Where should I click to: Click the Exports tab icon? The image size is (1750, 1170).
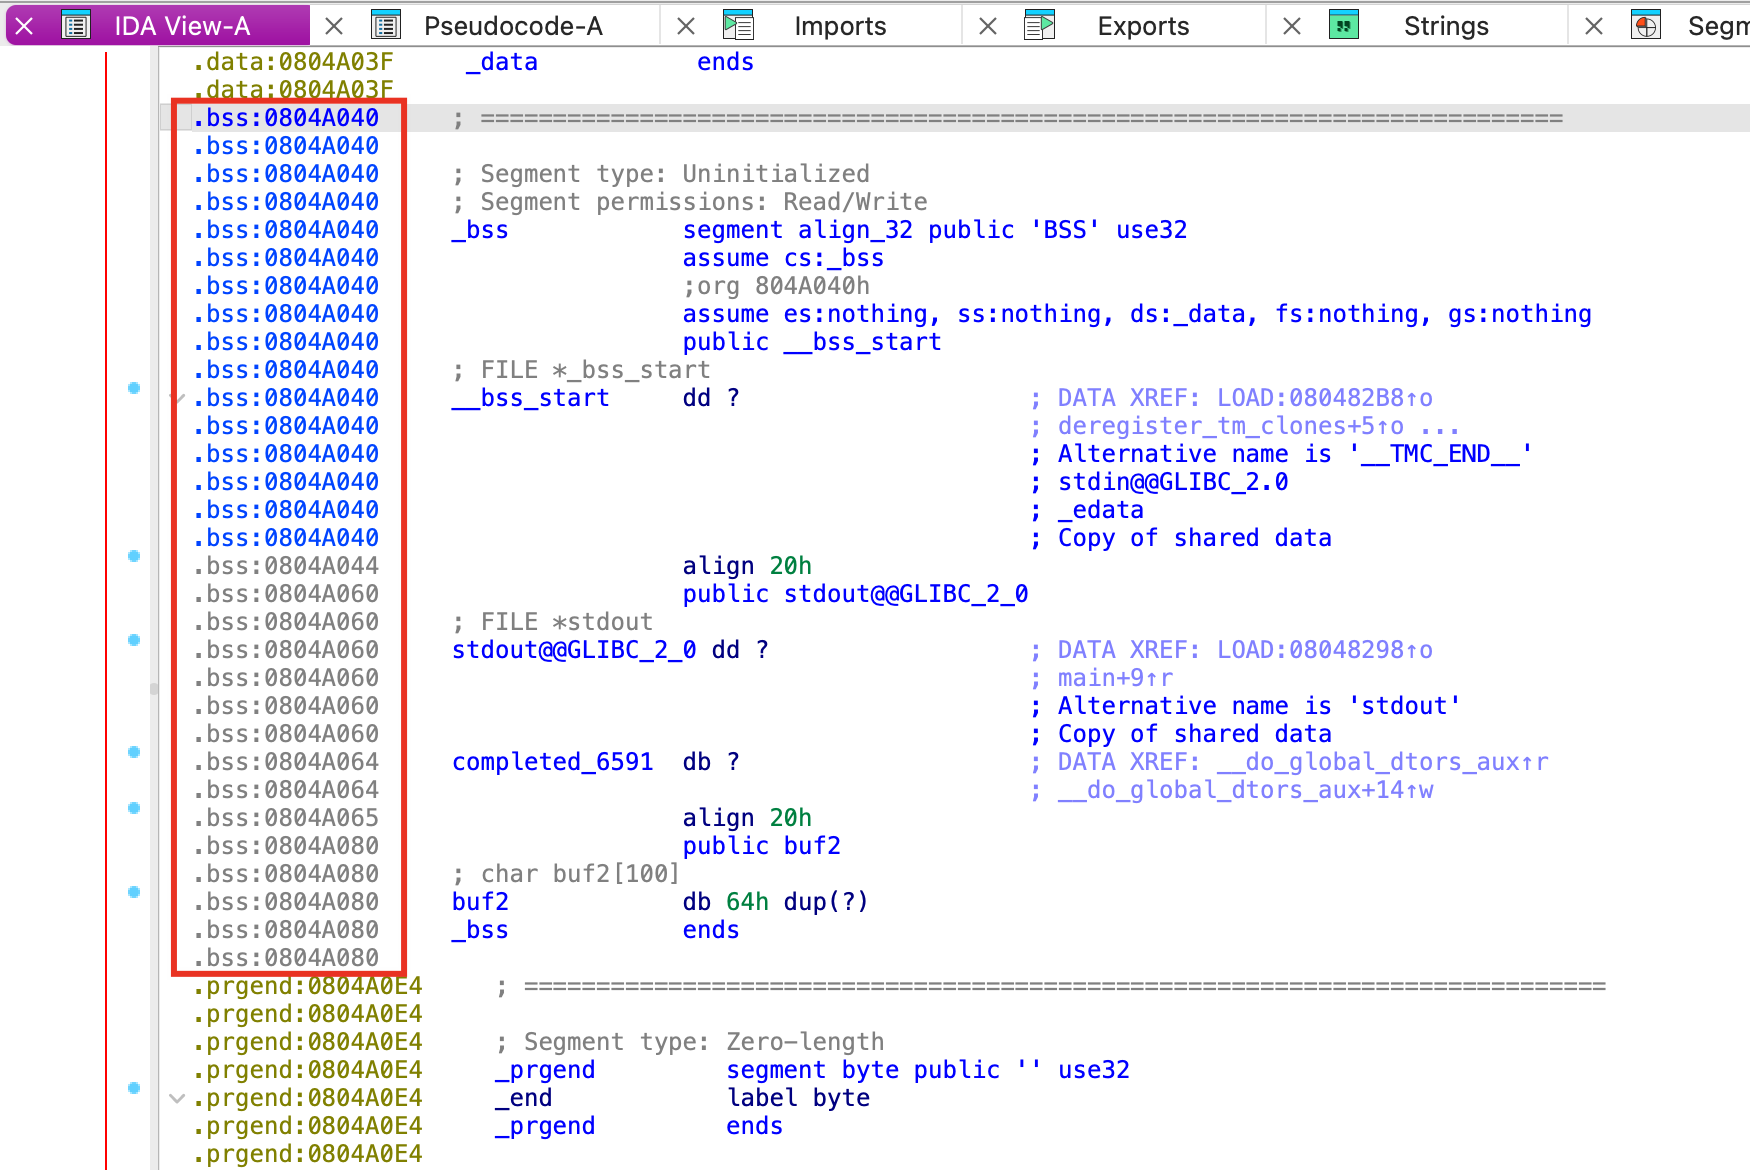point(1040,26)
